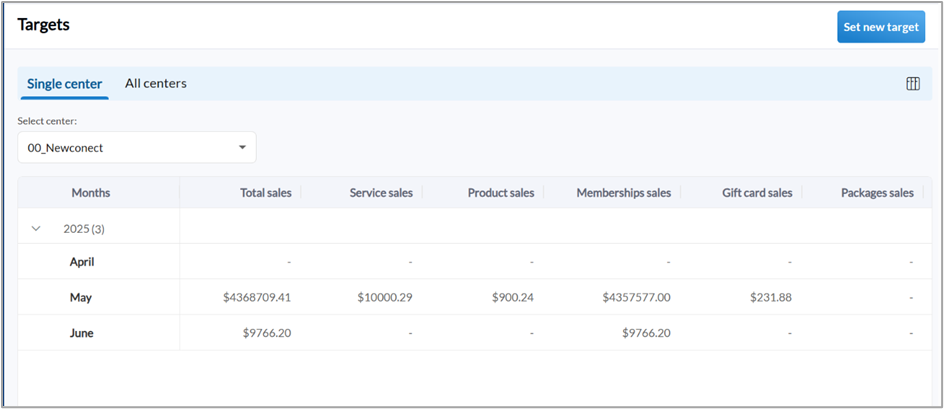Switch to the All centers tab
This screenshot has width=944, height=409.
(155, 84)
